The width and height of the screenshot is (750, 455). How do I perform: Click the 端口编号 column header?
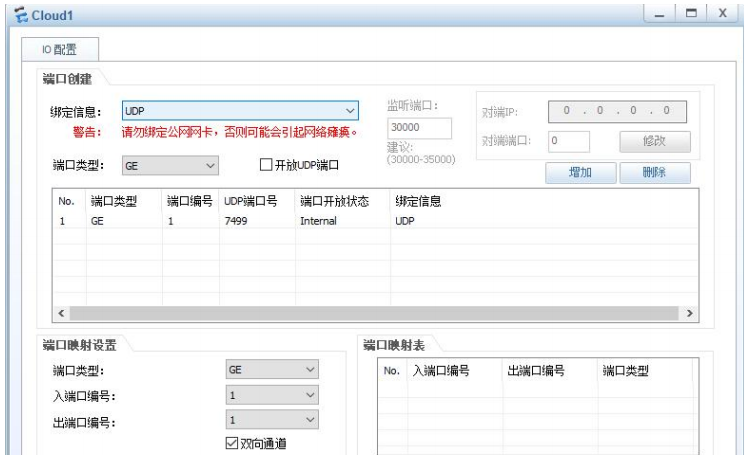(x=191, y=201)
